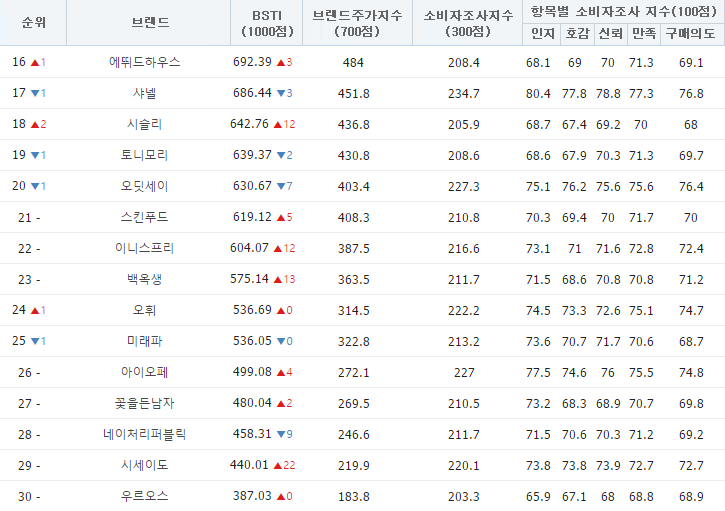Screen dimensions: 725x511
Task: Select brand name 오휘
Action: [x=144, y=310]
